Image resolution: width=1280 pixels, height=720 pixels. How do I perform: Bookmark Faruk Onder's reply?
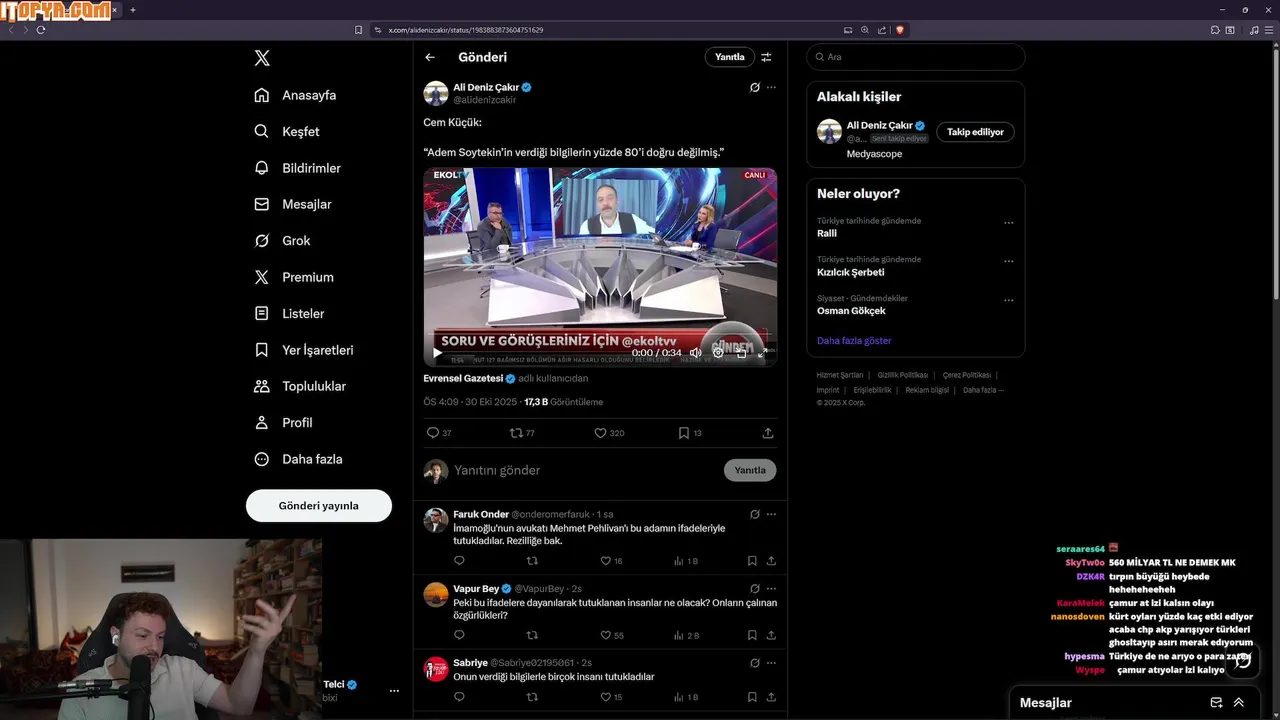(752, 561)
